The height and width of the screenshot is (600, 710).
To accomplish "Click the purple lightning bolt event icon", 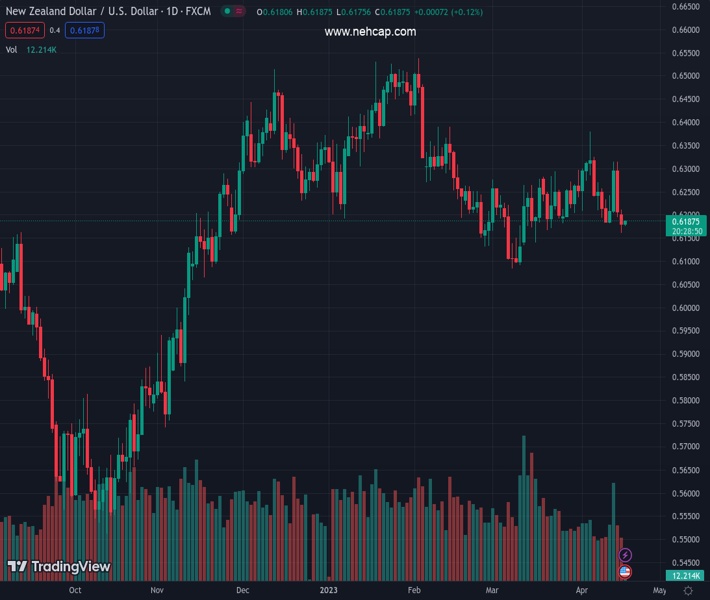I will (x=626, y=555).
